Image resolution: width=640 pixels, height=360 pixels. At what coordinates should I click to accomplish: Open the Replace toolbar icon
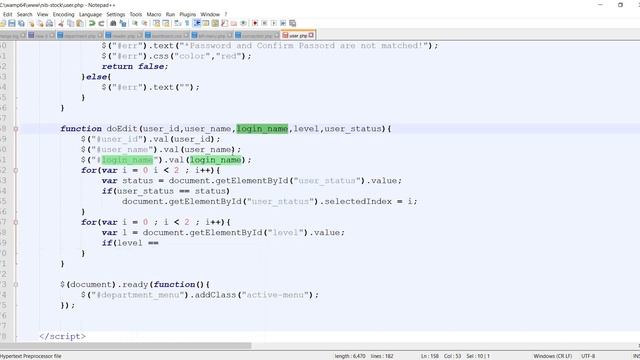click(x=122, y=23)
